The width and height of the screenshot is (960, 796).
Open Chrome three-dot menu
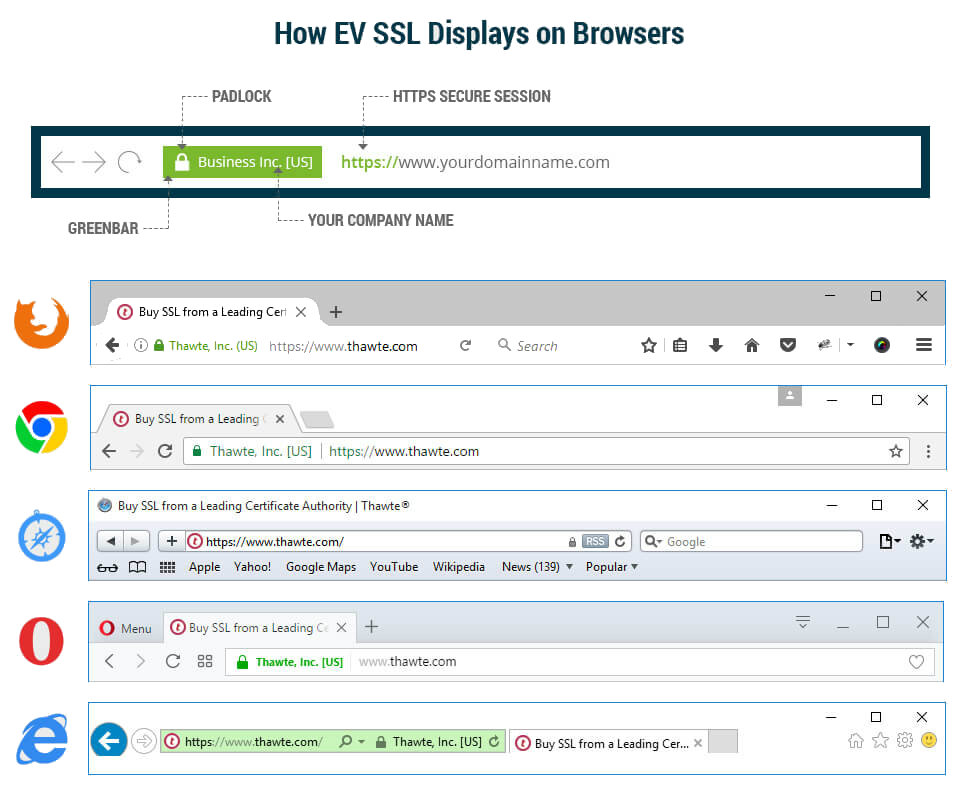click(928, 451)
